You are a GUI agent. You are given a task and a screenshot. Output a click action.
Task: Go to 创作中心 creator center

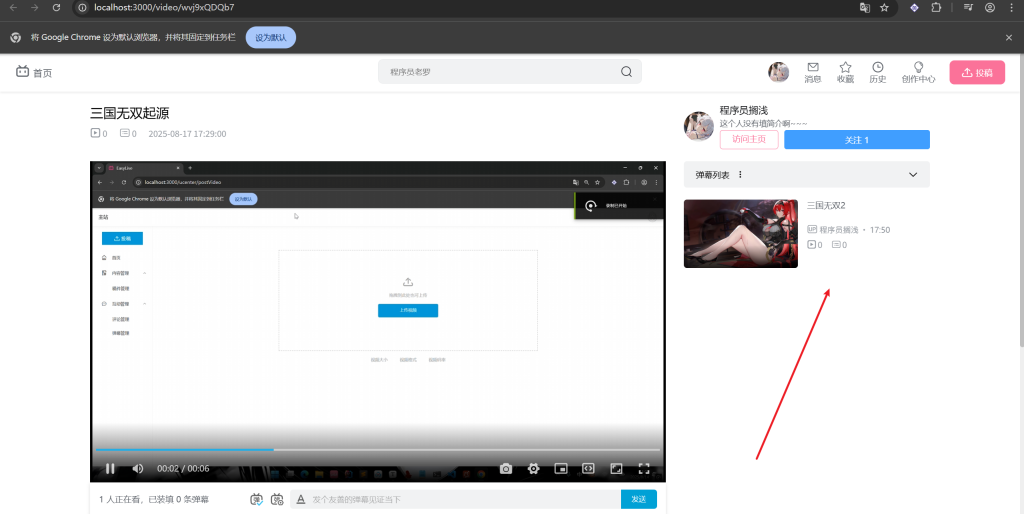(x=918, y=72)
